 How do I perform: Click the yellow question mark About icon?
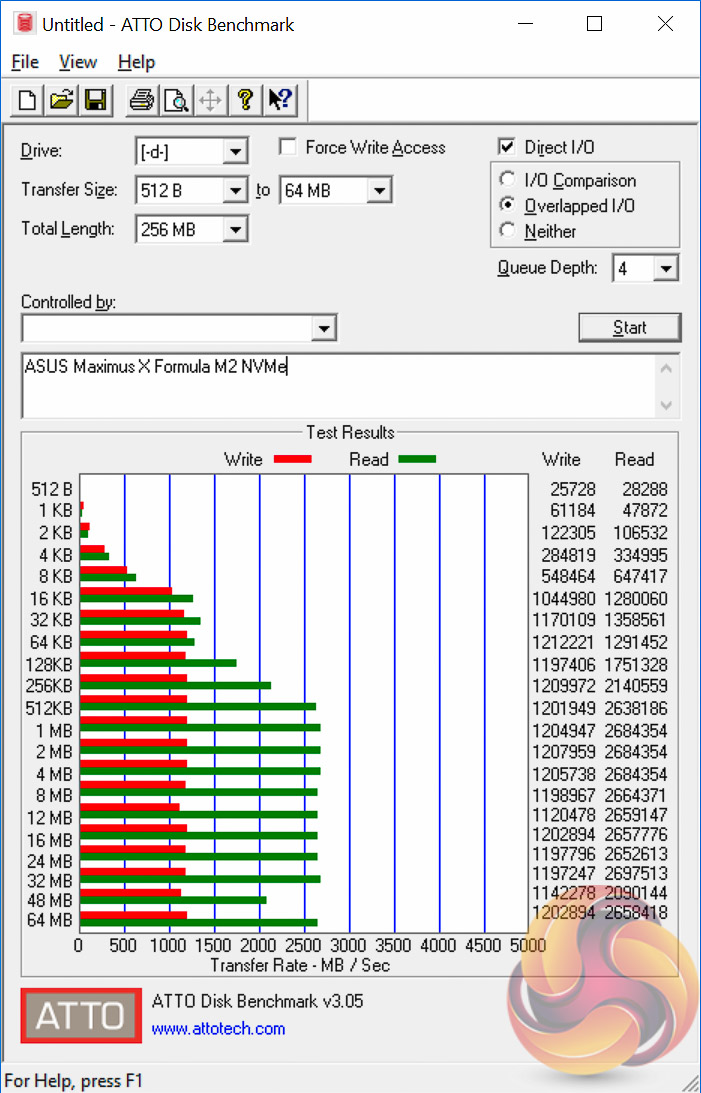pos(245,100)
